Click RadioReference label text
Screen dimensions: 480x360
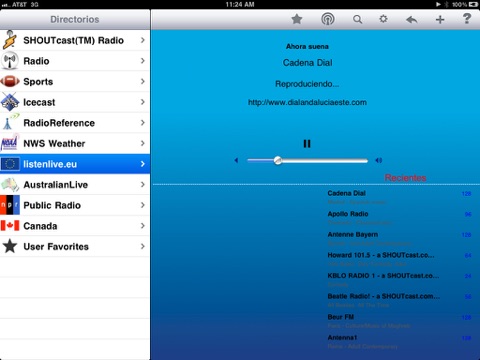(x=59, y=123)
